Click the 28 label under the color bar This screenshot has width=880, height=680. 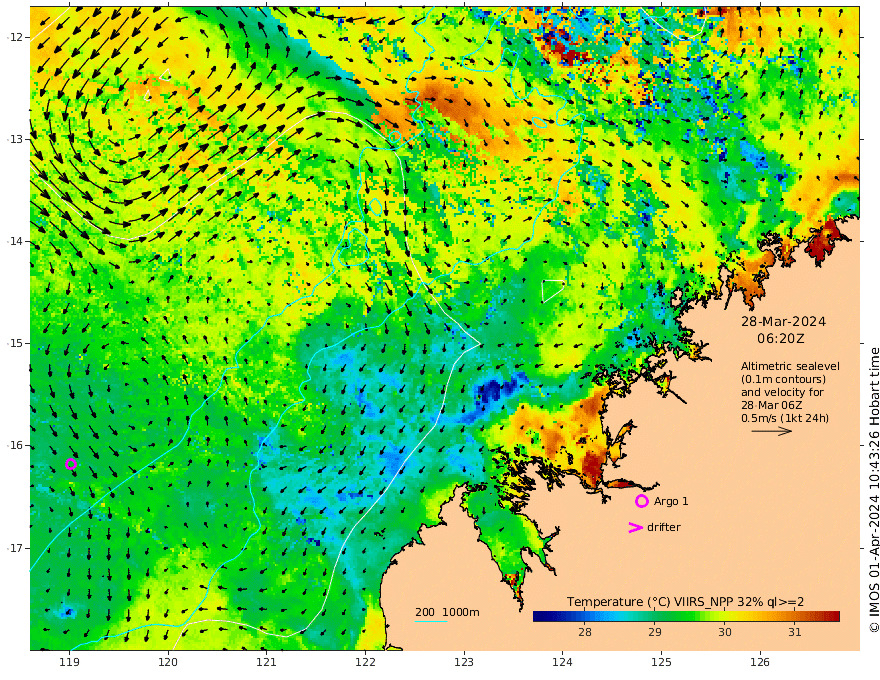pos(585,632)
